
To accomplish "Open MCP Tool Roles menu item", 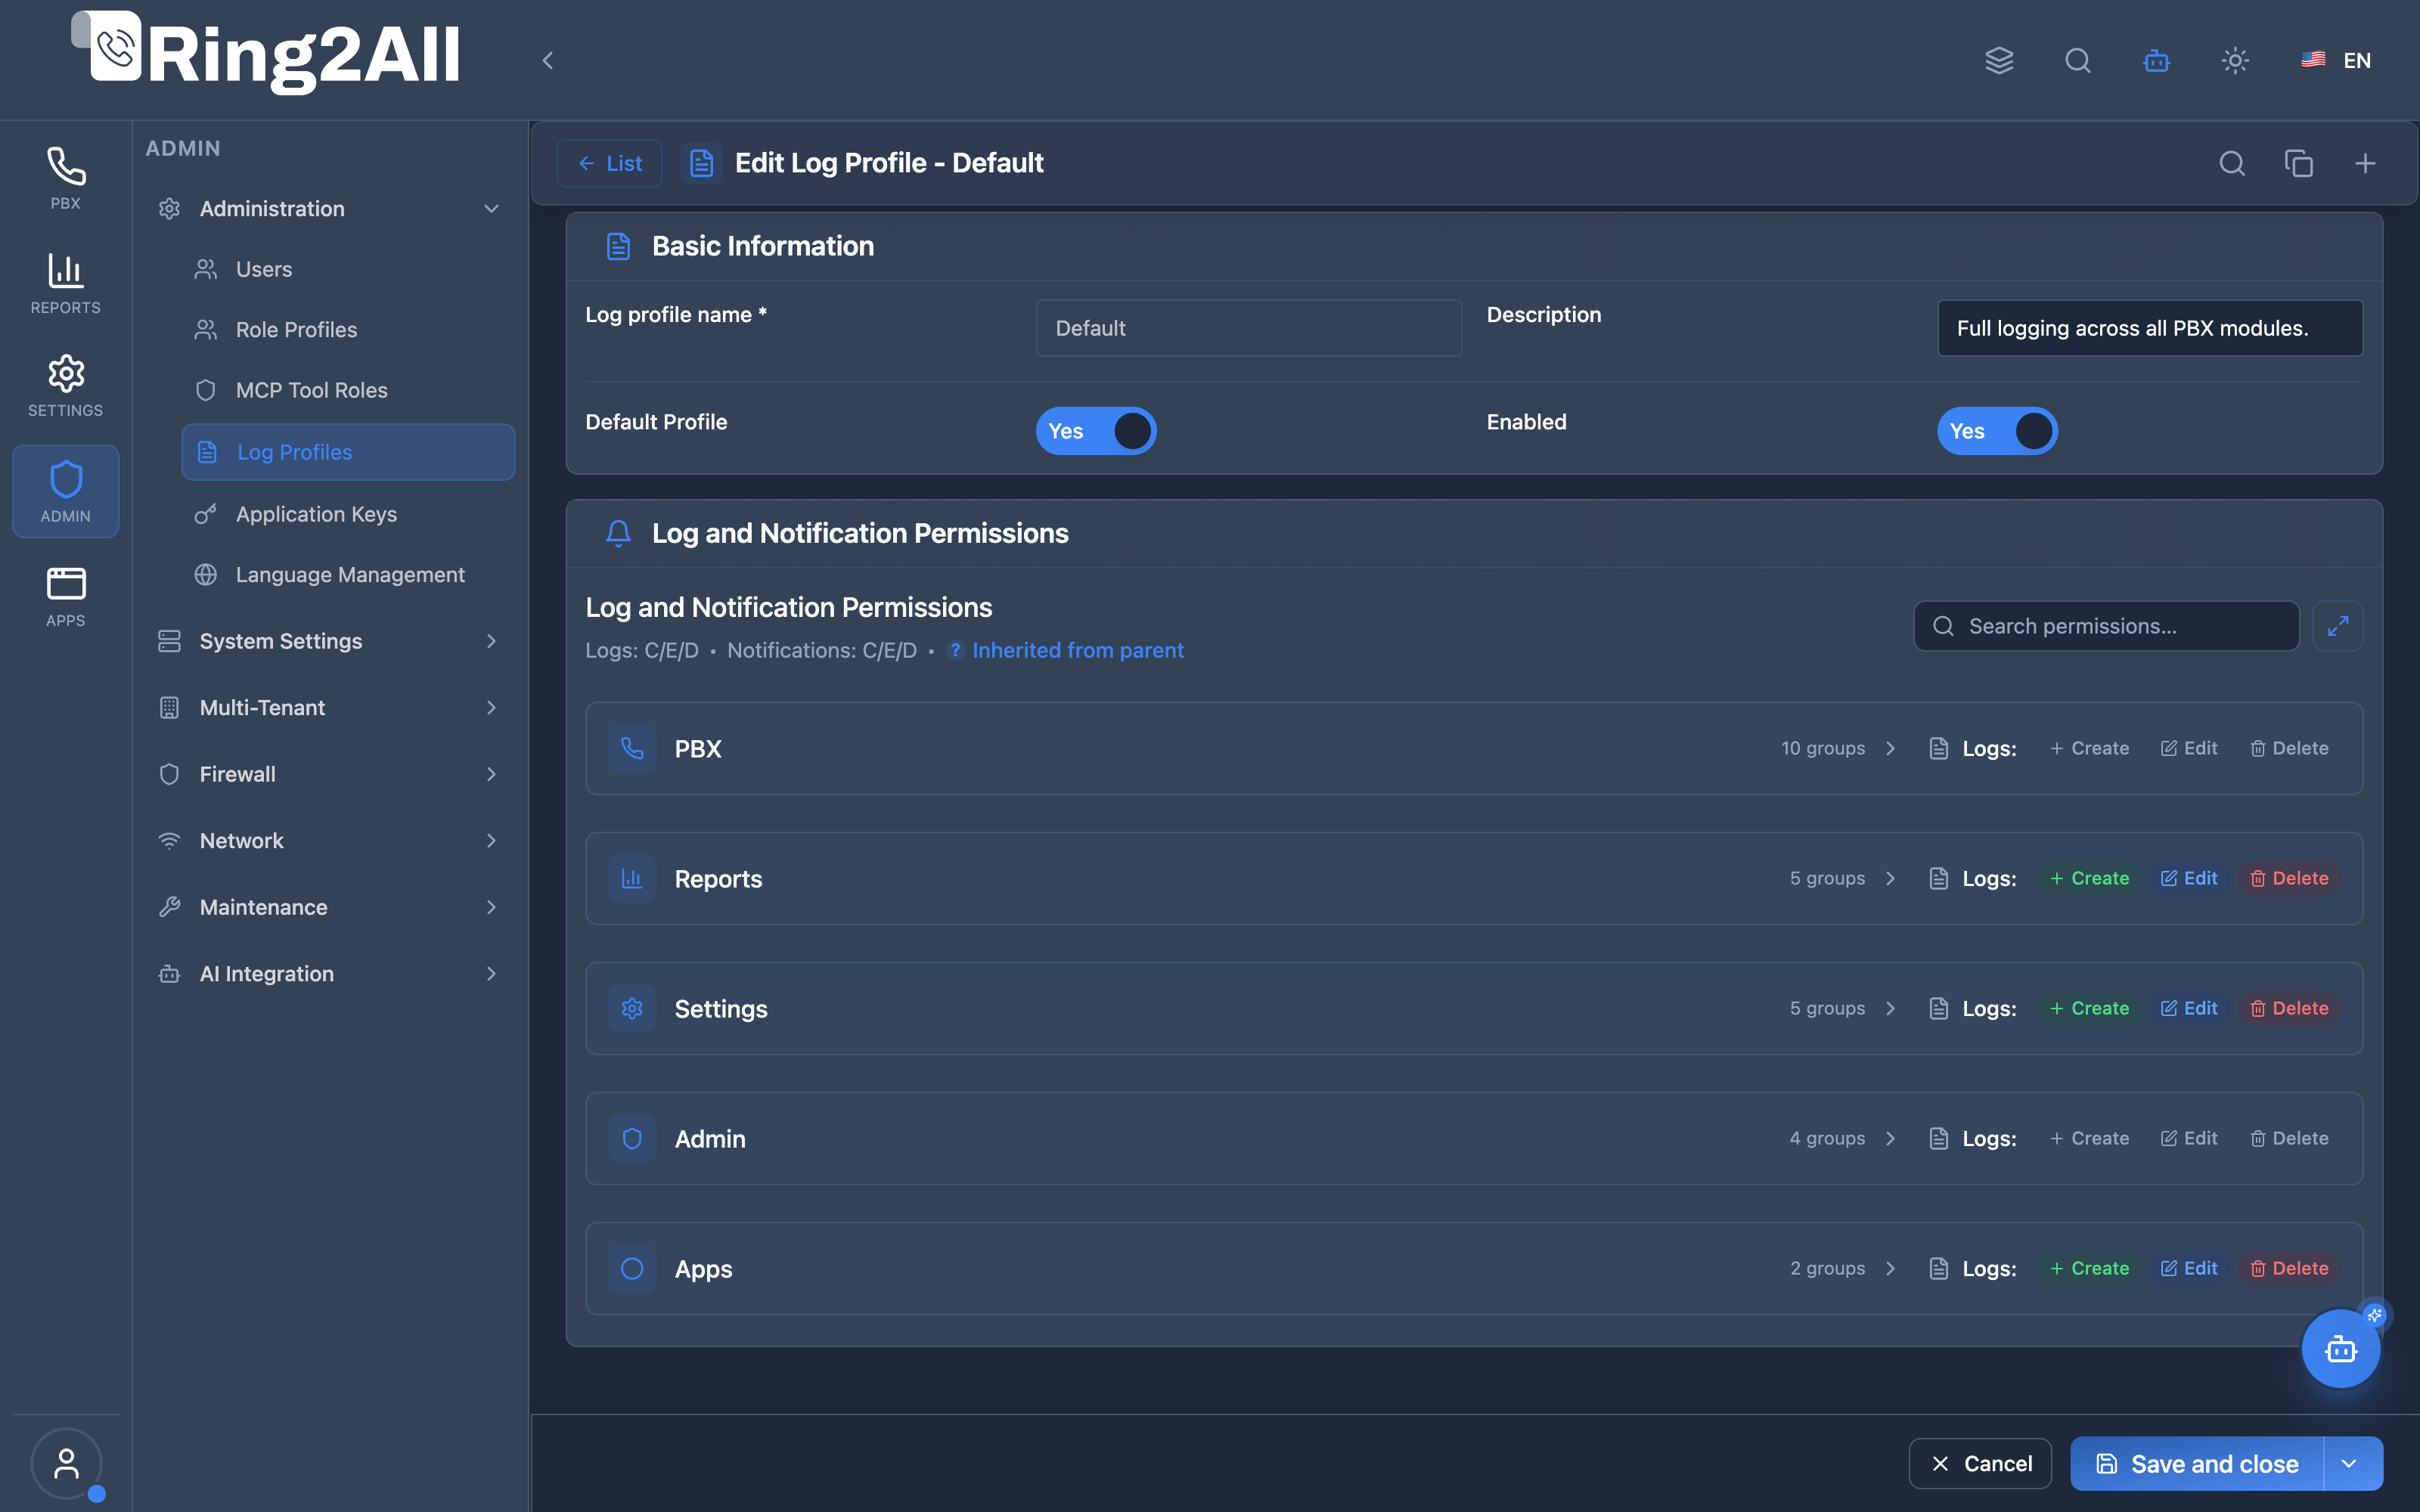I will click(348, 390).
